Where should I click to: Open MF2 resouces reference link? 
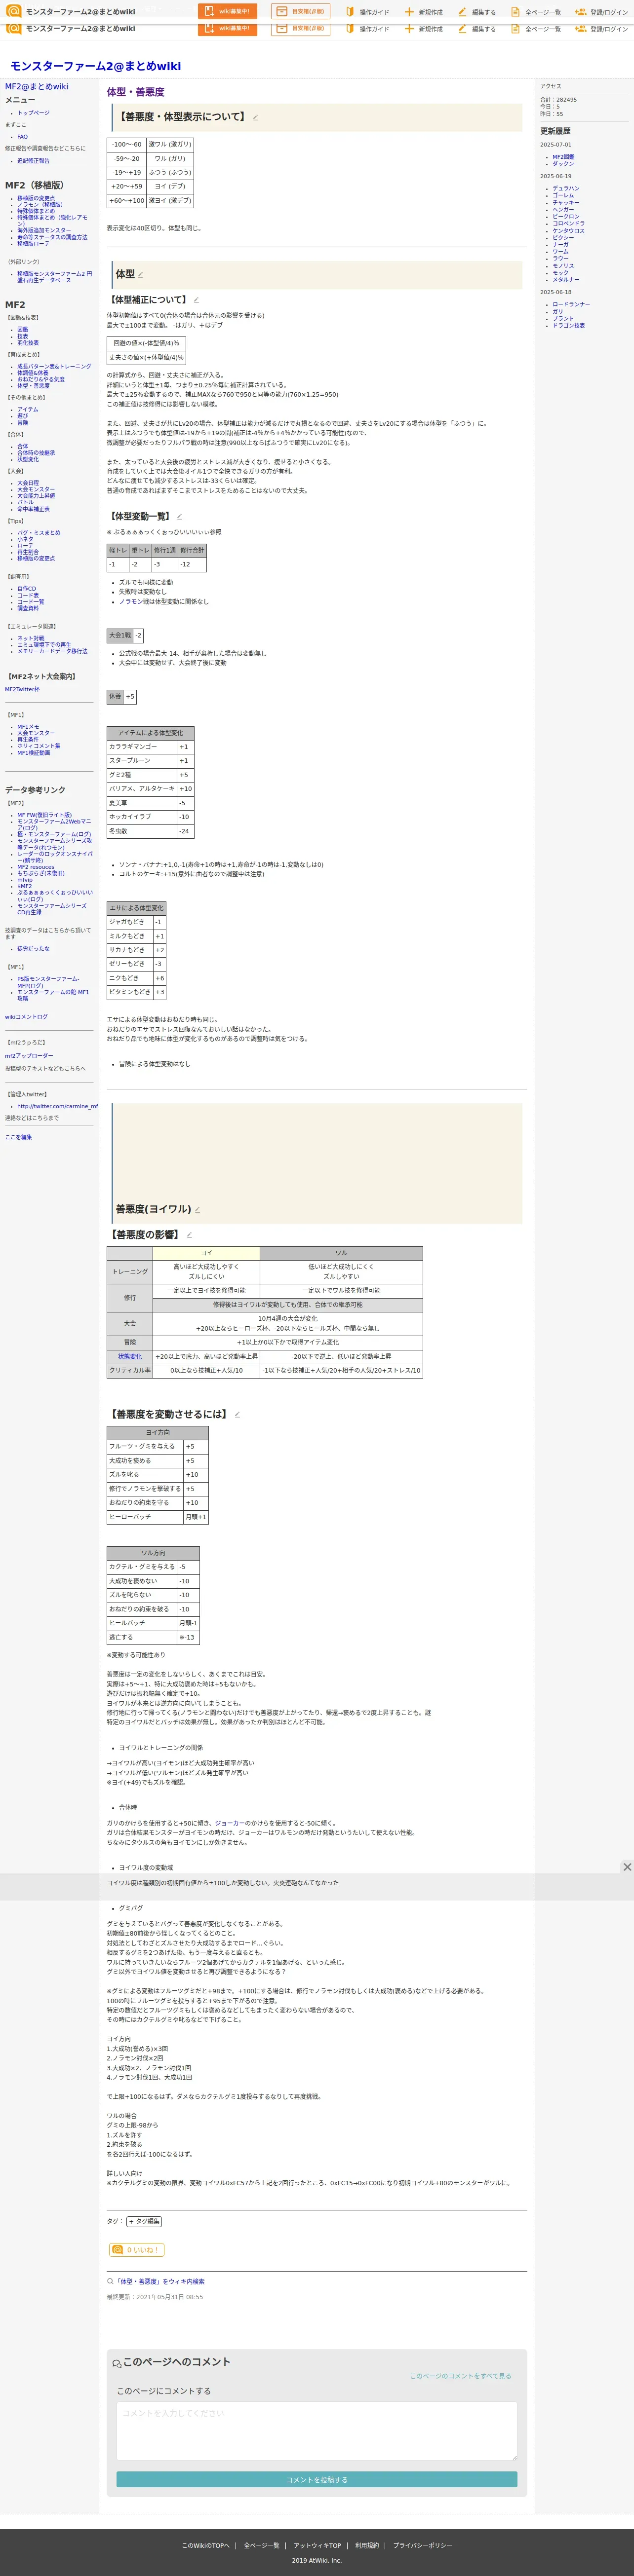tap(36, 867)
